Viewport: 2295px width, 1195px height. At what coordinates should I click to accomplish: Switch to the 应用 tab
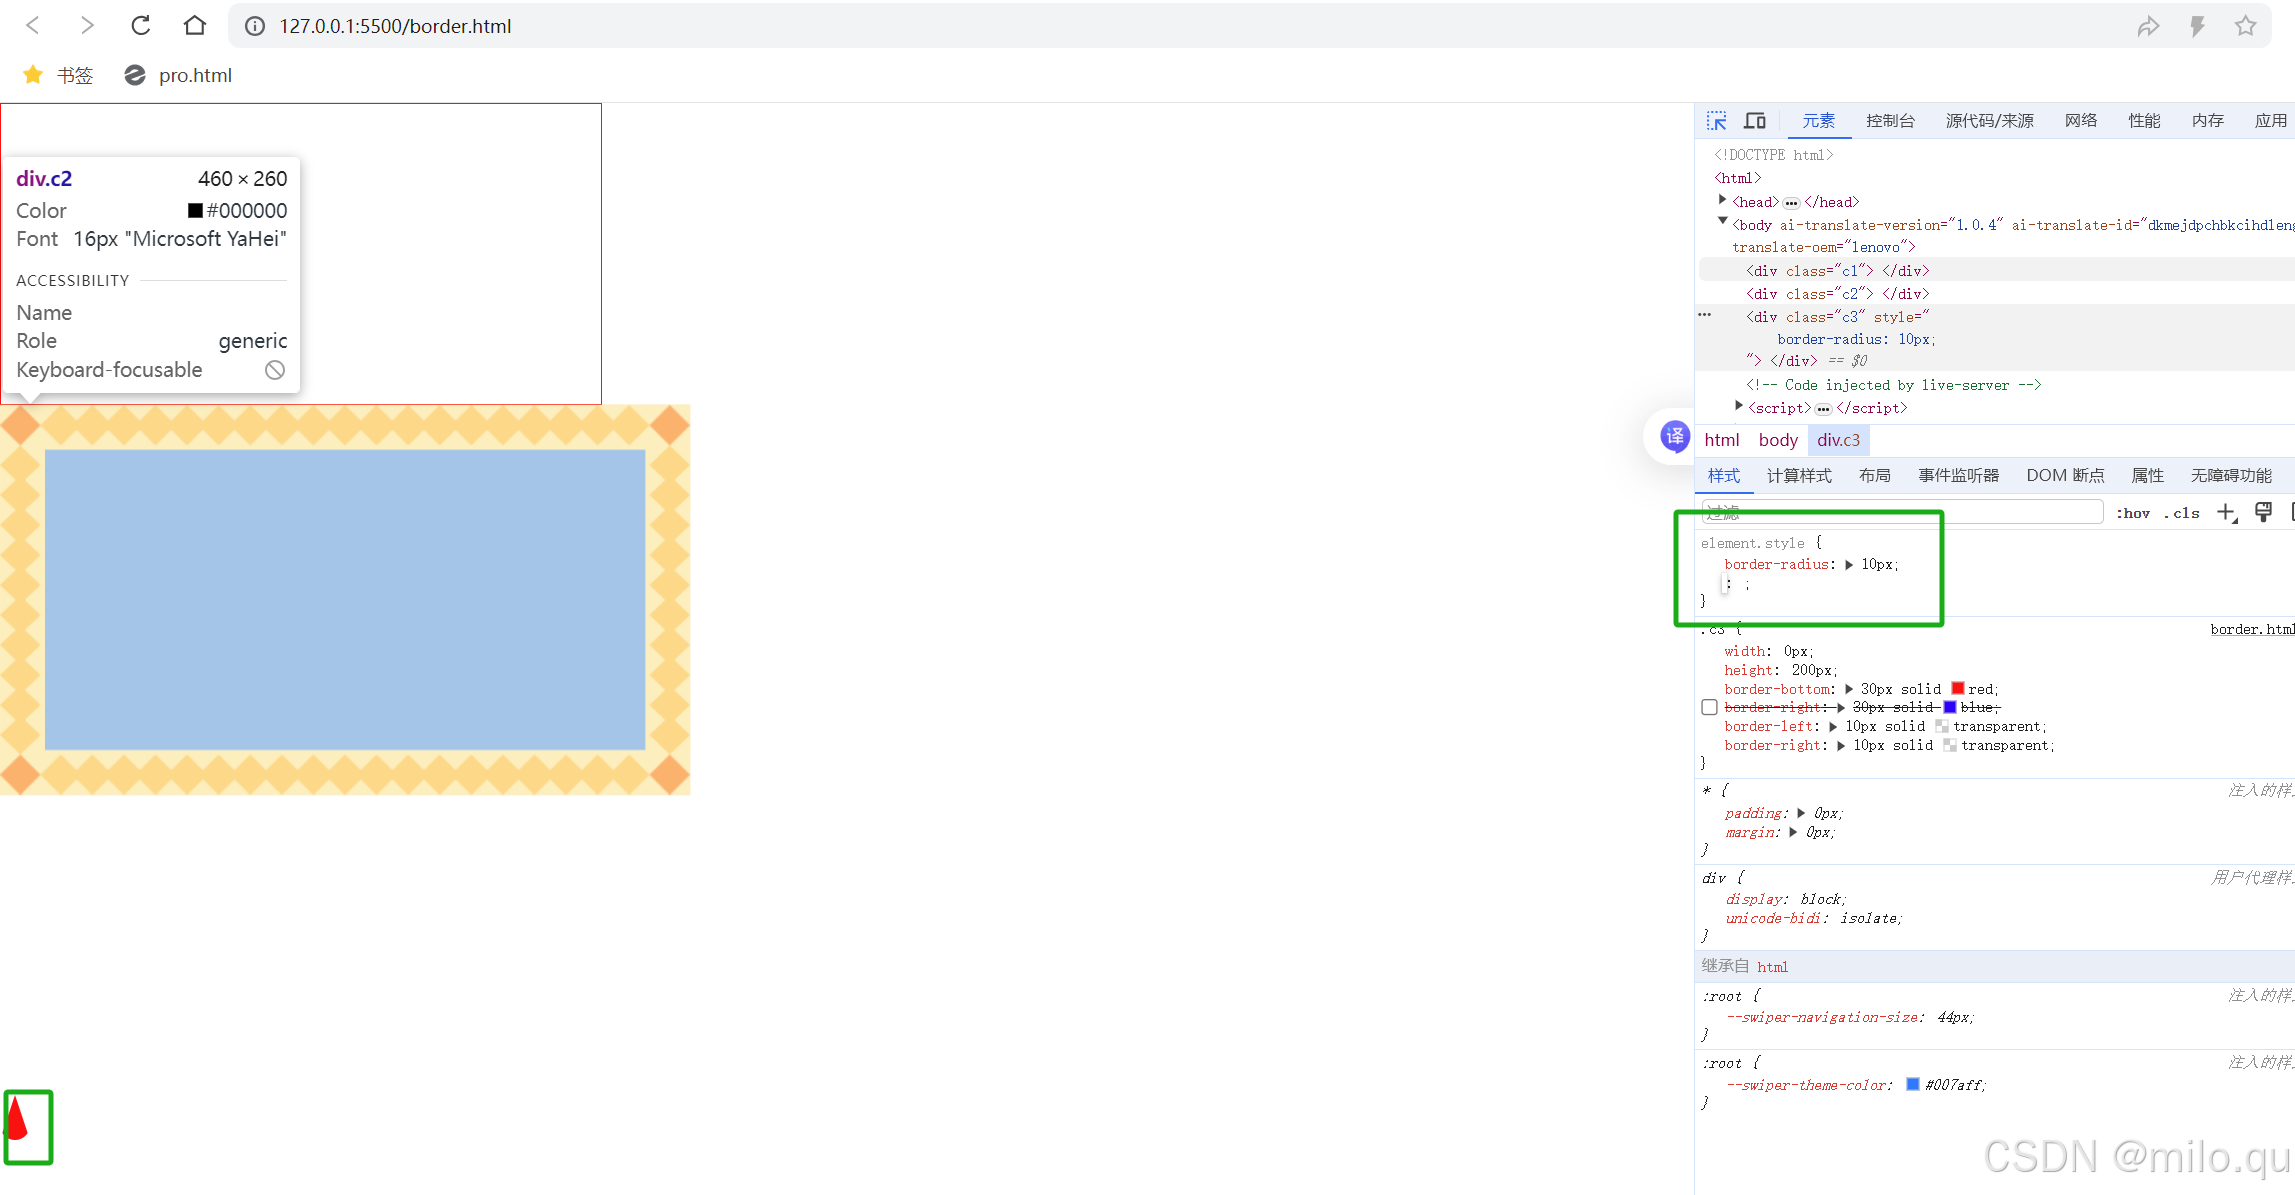2270,121
